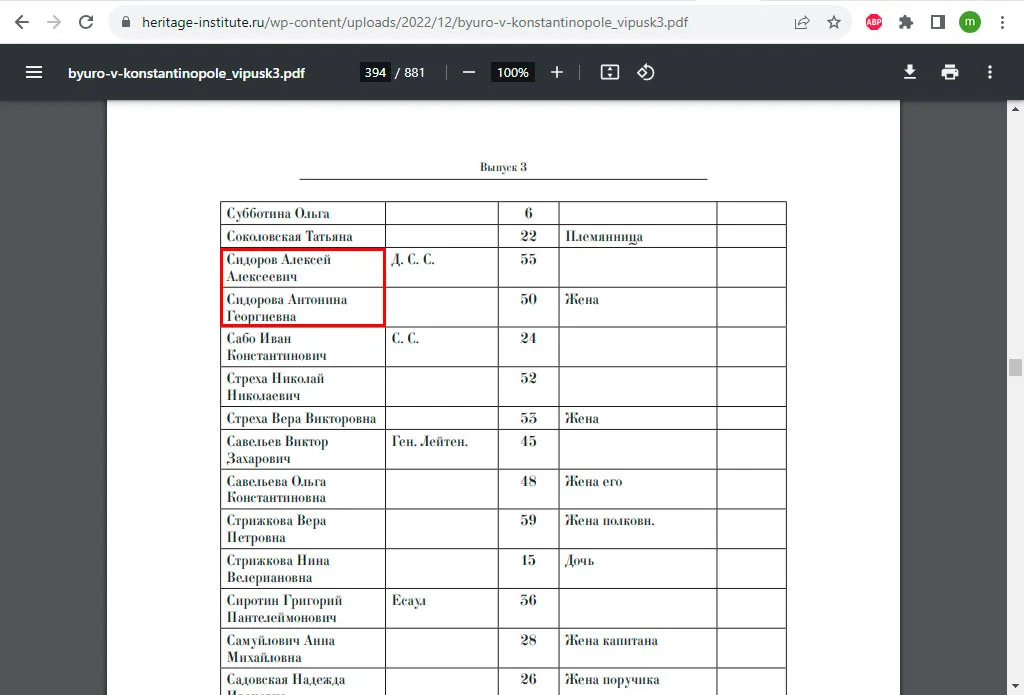Screen dimensions: 1024x695
Task: Open the PDF sidebar menu (hamburger icon)
Action: click(34, 73)
